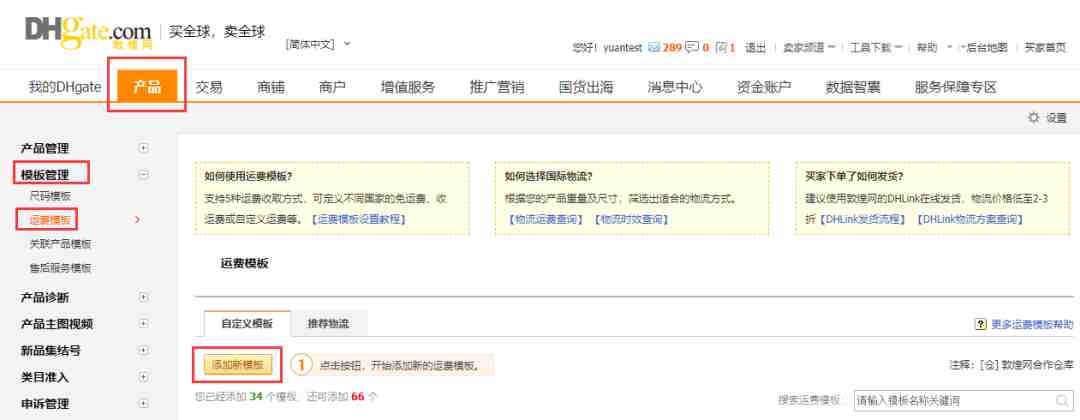
Task: Click the 设置 settings text link
Action: pyautogui.click(x=1057, y=118)
